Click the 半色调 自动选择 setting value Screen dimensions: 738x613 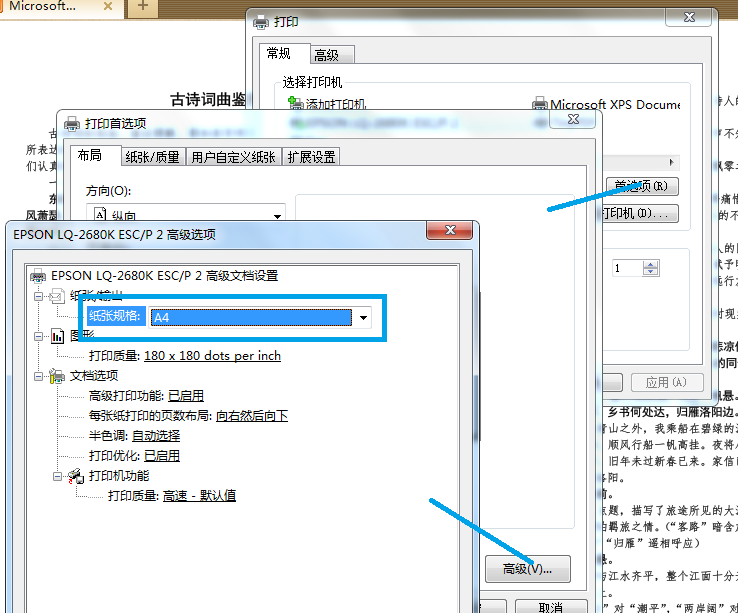[x=156, y=436]
